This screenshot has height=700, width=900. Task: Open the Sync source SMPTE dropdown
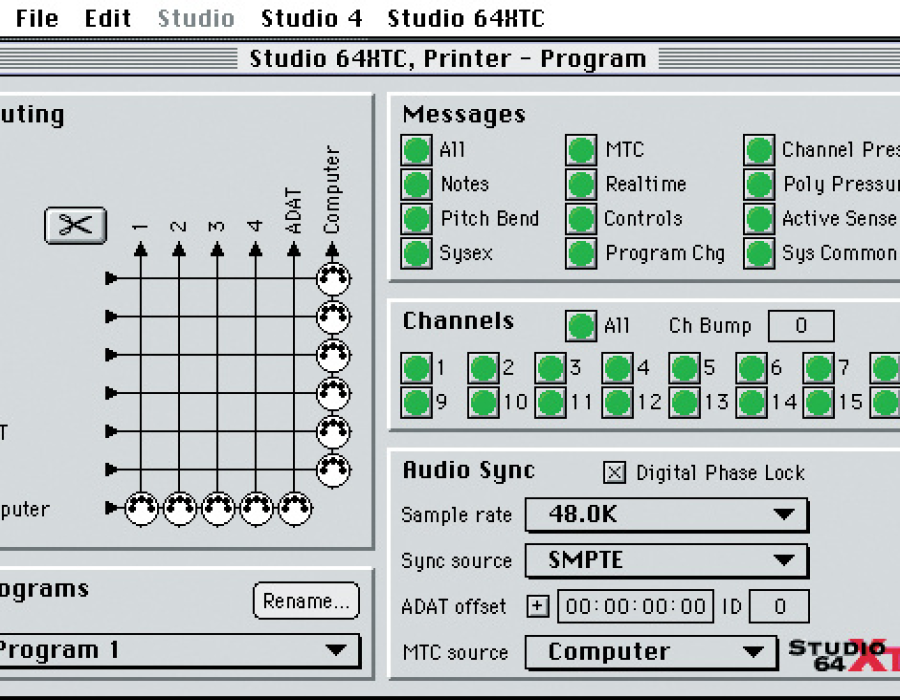pos(667,561)
